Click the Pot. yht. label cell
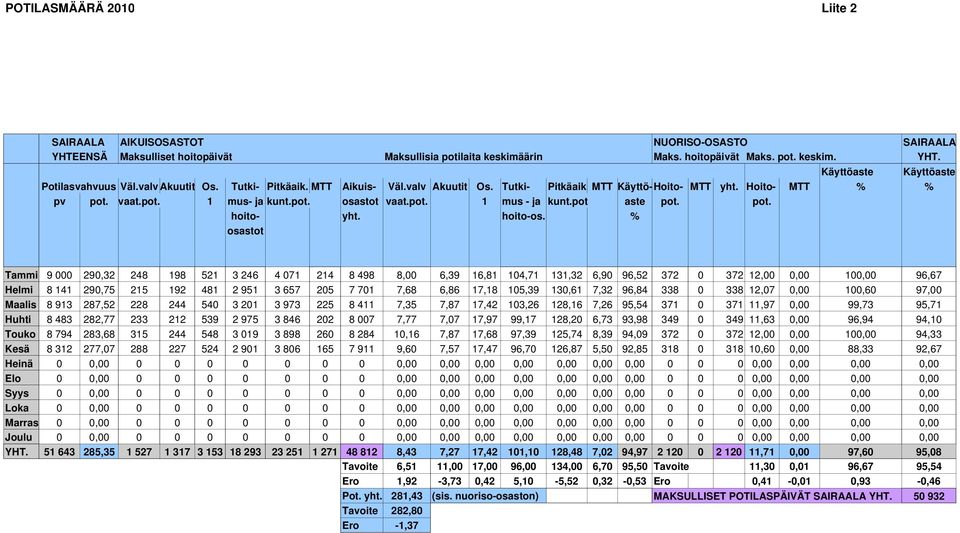This screenshot has height=533, width=960. click(x=362, y=496)
